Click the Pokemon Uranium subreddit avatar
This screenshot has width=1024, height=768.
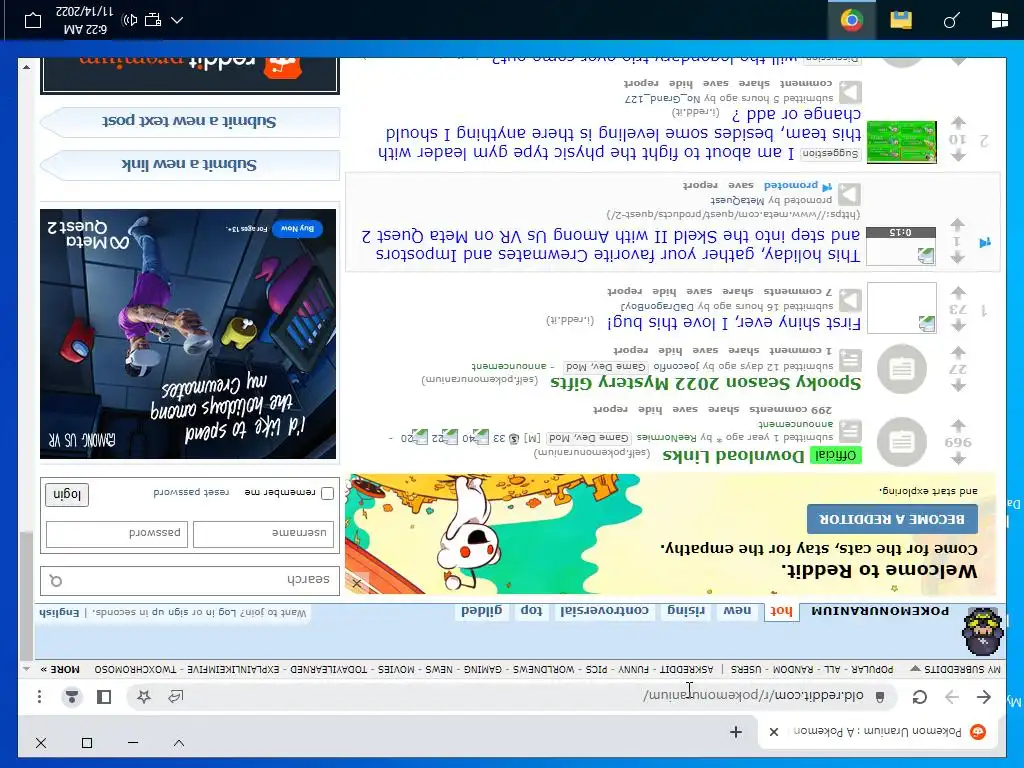tap(982, 631)
